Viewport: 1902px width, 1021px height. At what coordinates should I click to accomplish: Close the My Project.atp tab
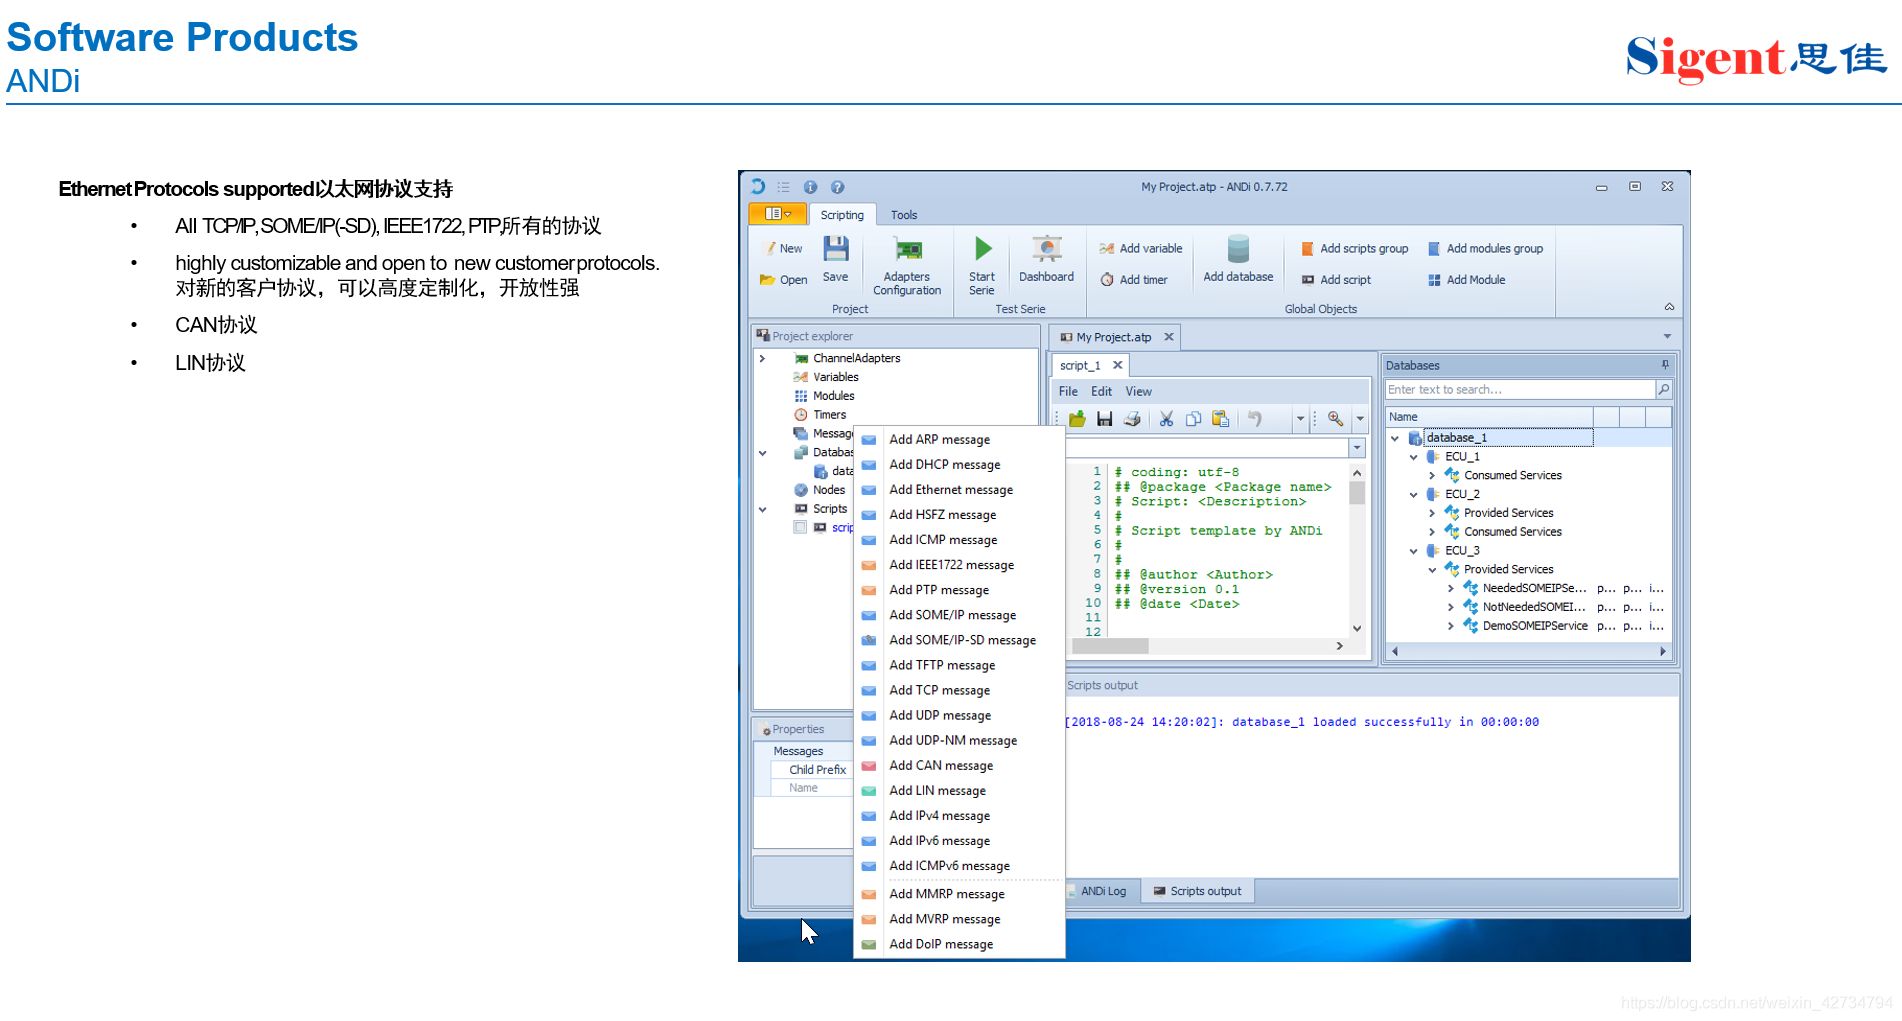coord(1168,337)
